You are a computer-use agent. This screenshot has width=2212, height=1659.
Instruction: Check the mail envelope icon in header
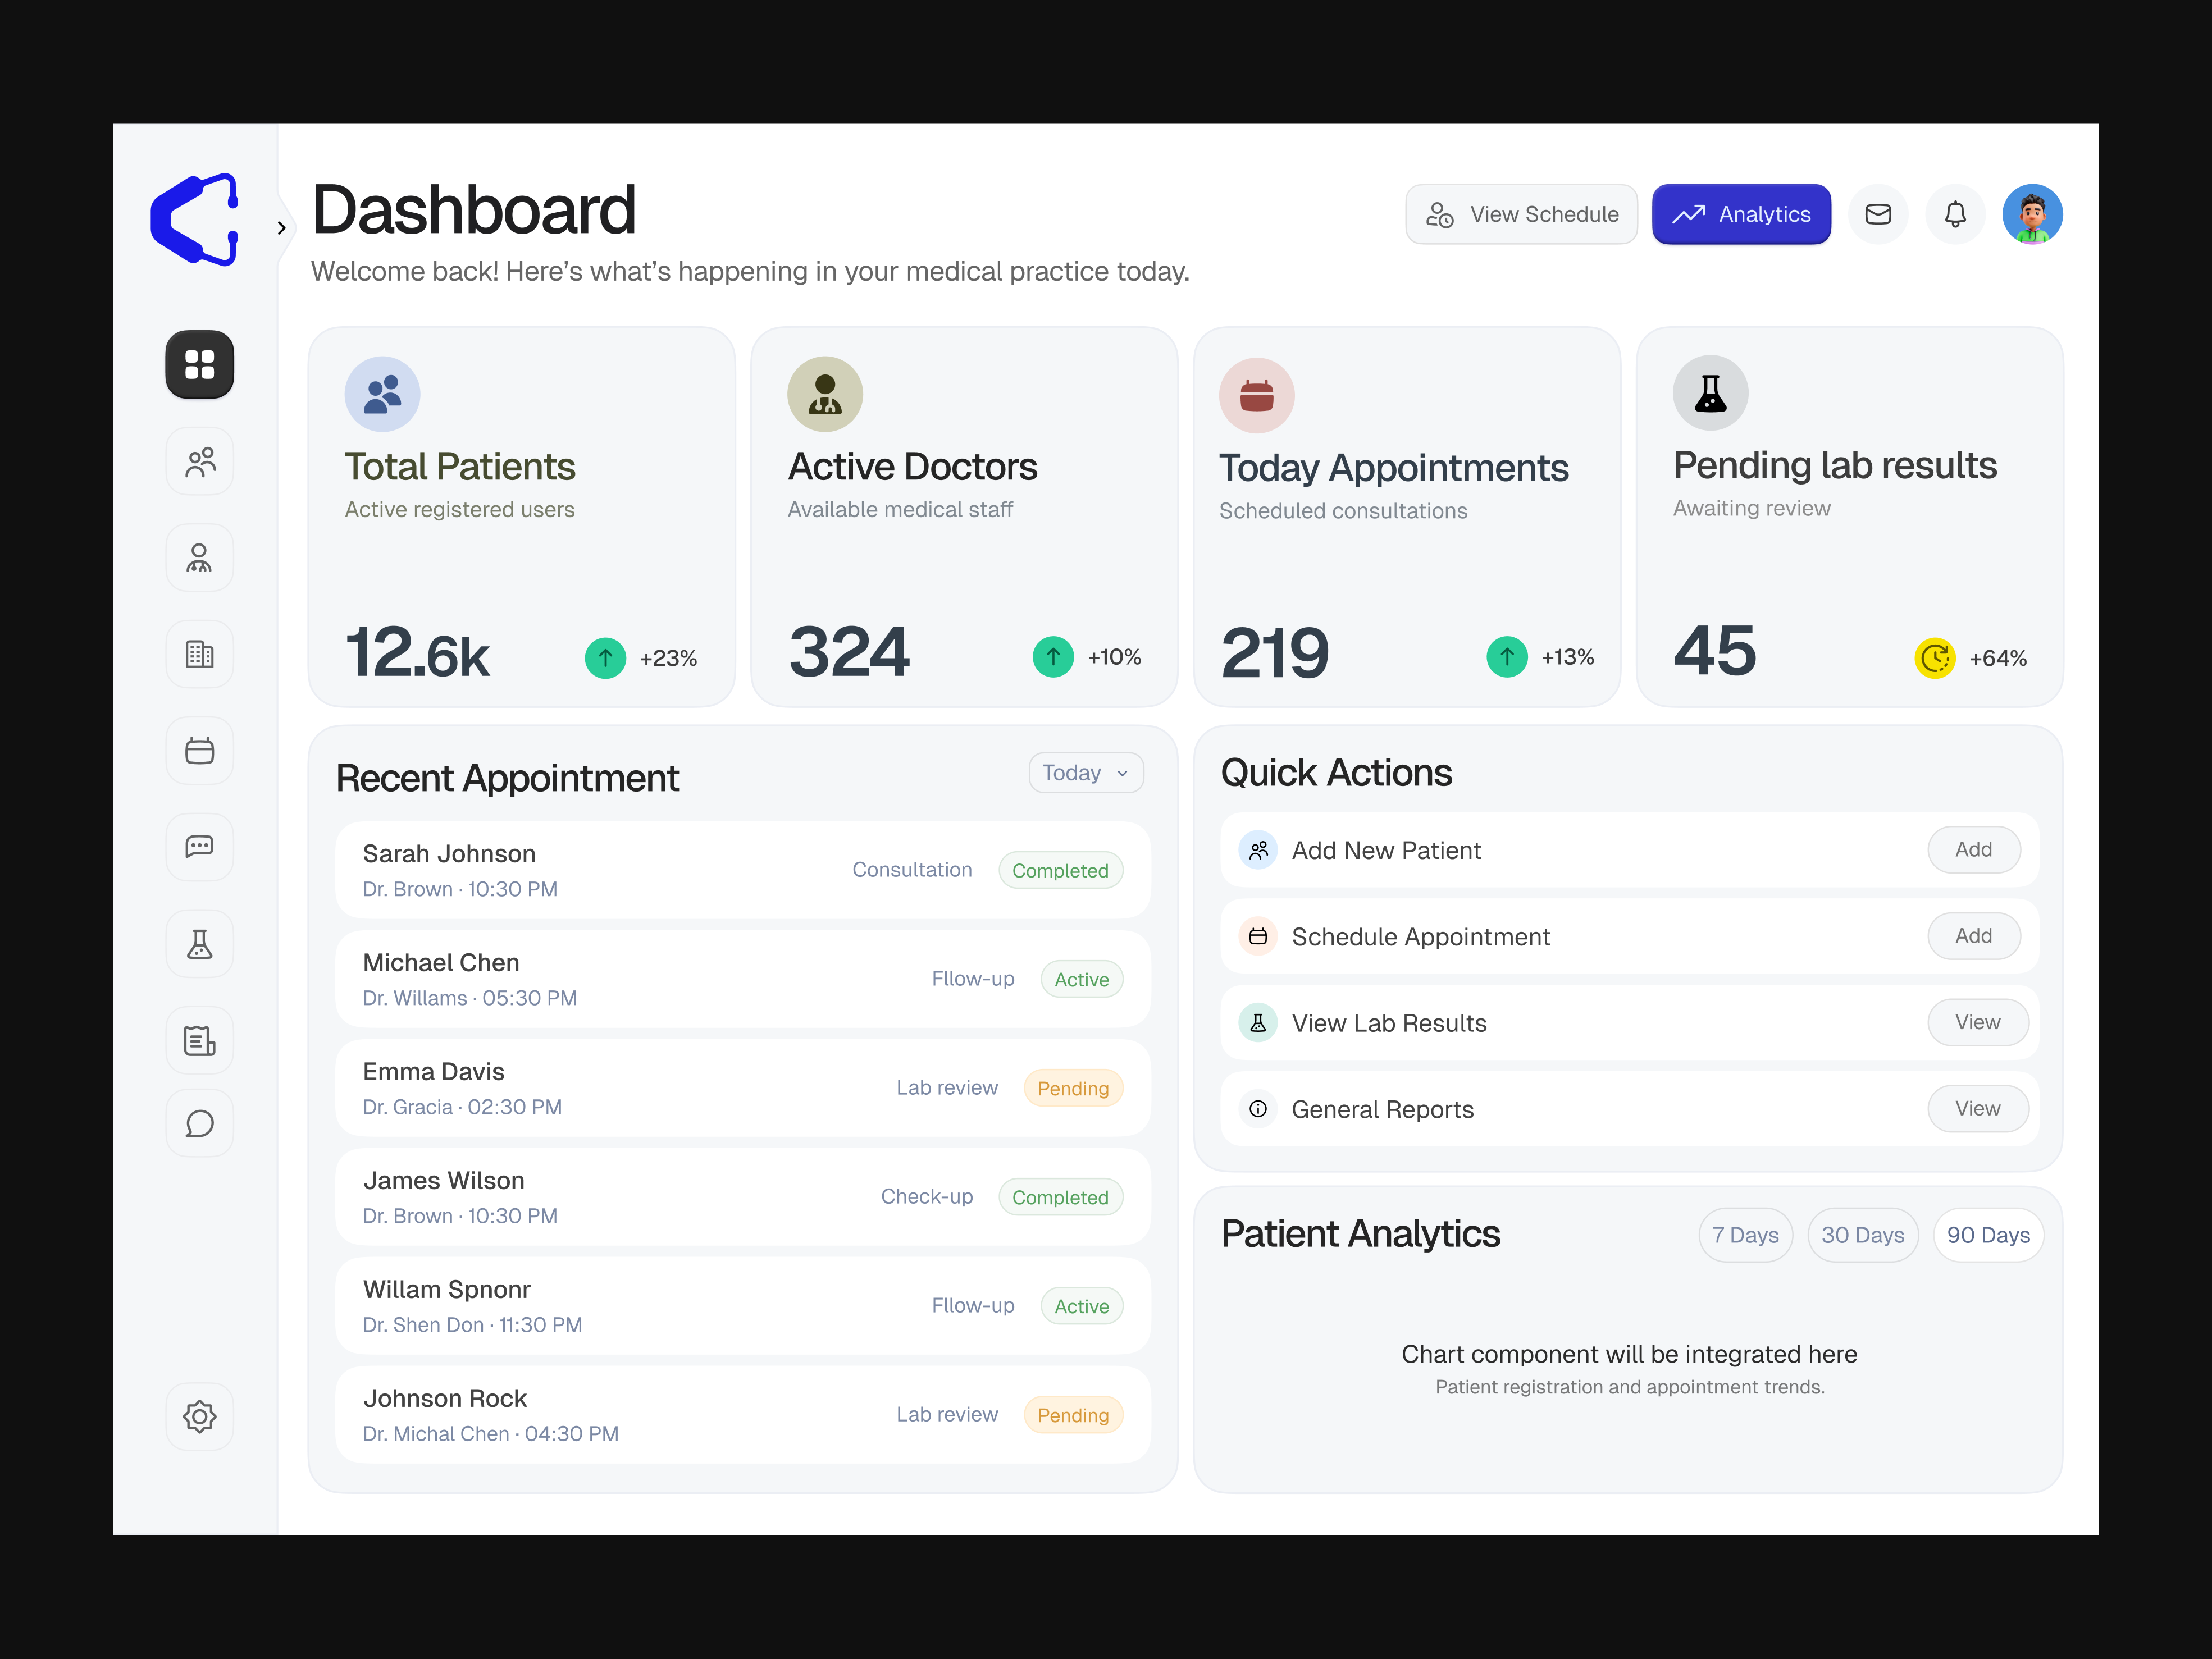(1878, 214)
